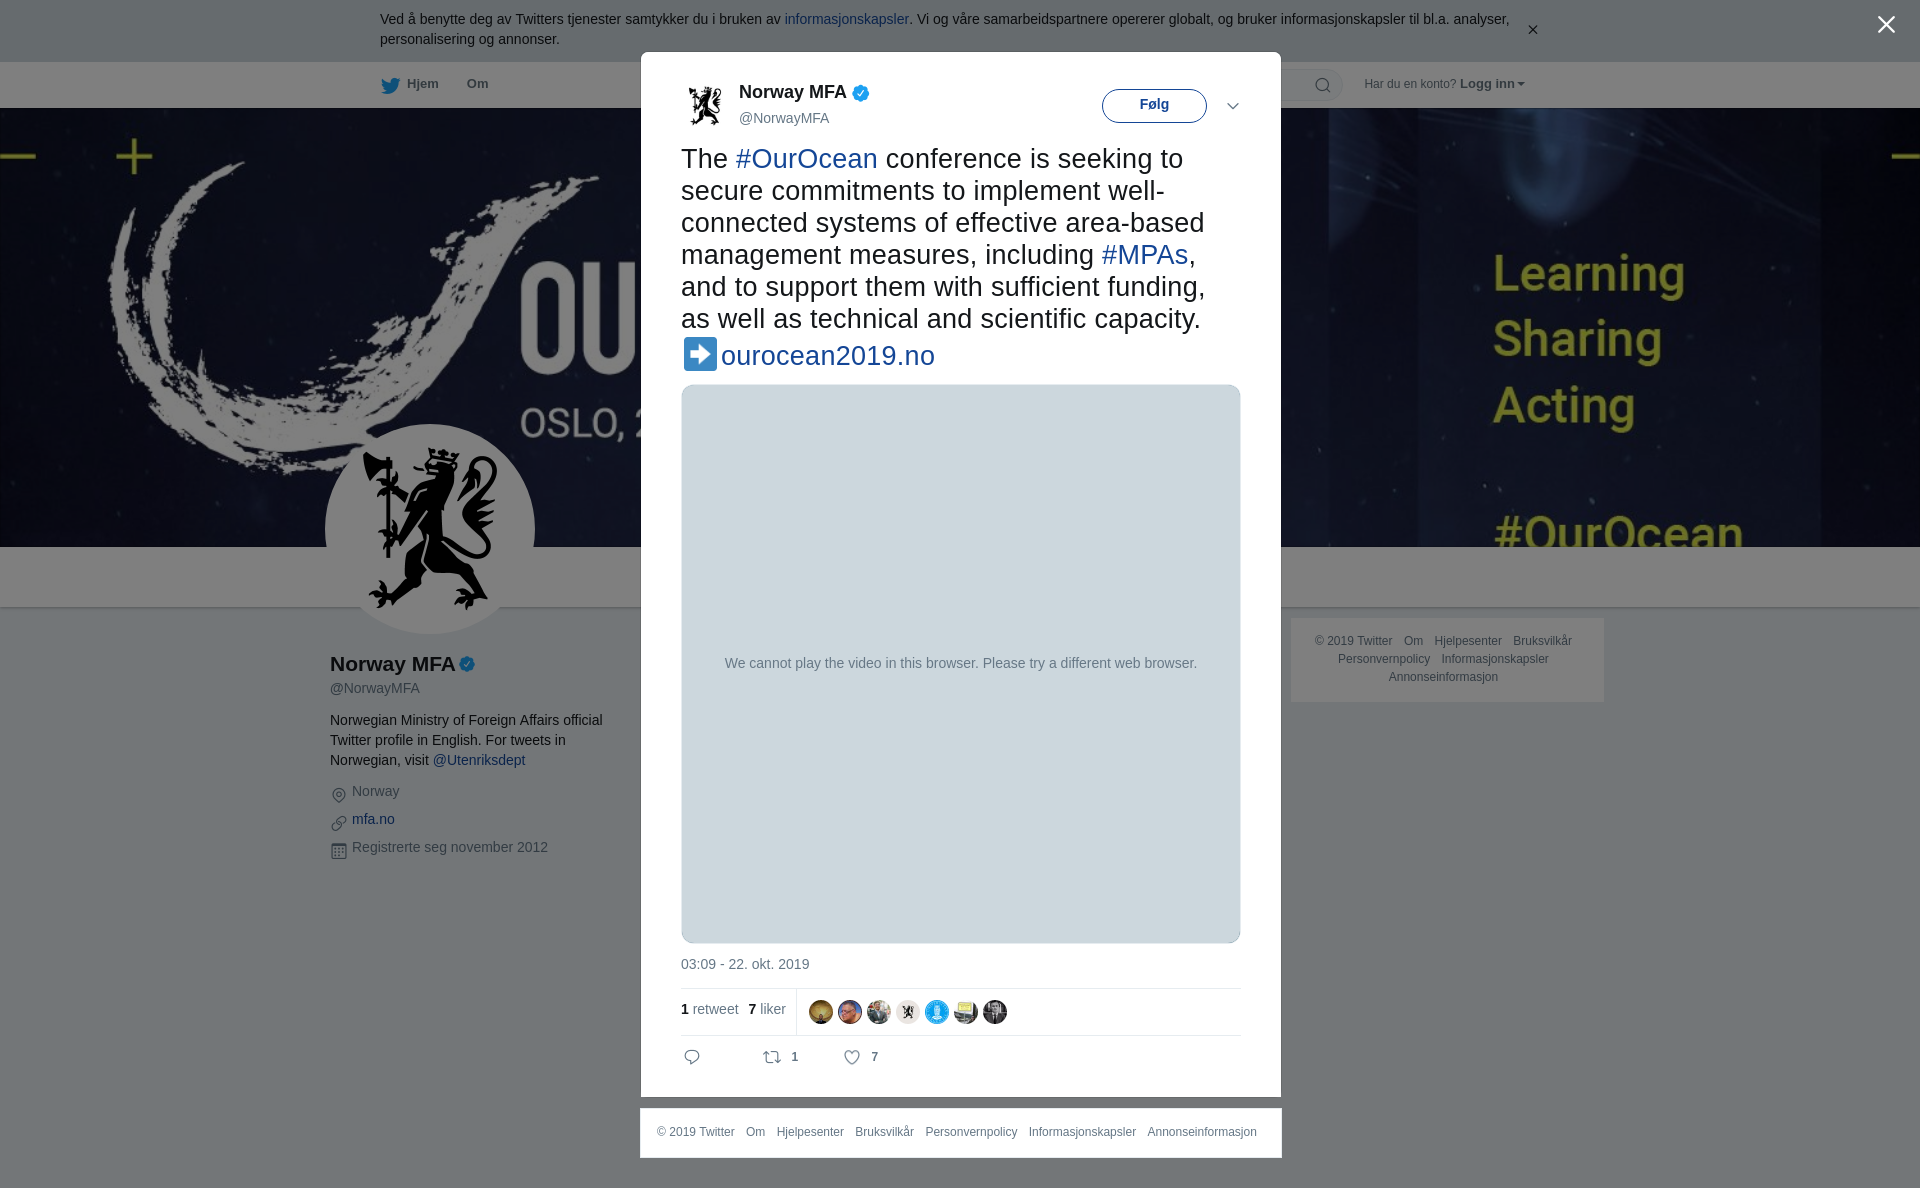Open the blue avatar among the likers

937,1012
